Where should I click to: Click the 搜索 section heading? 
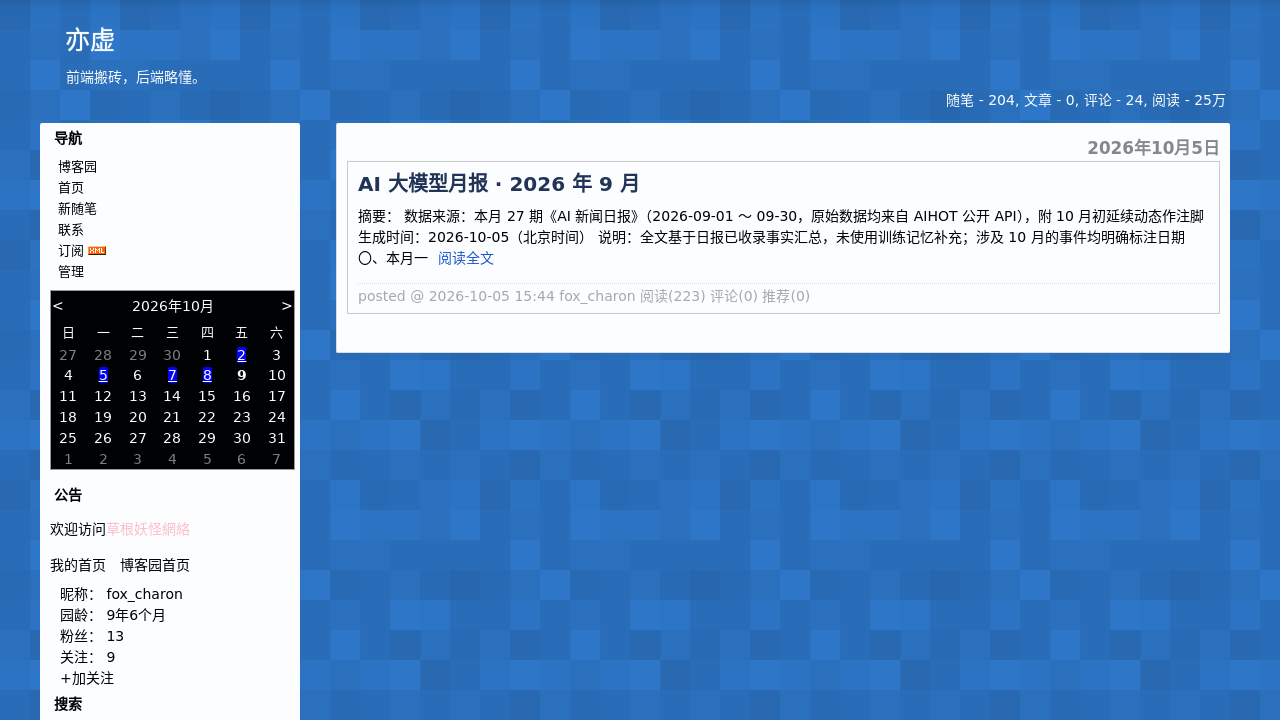click(68, 704)
